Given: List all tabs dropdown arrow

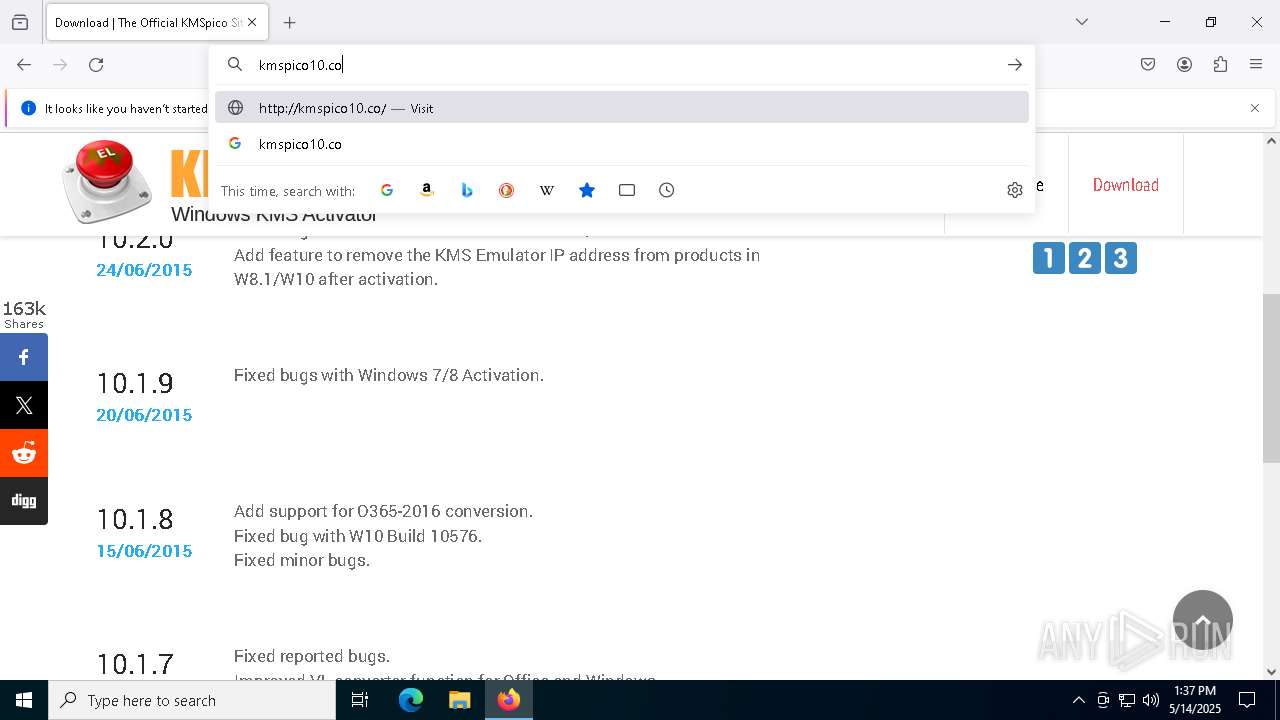Looking at the screenshot, I should 1082,22.
